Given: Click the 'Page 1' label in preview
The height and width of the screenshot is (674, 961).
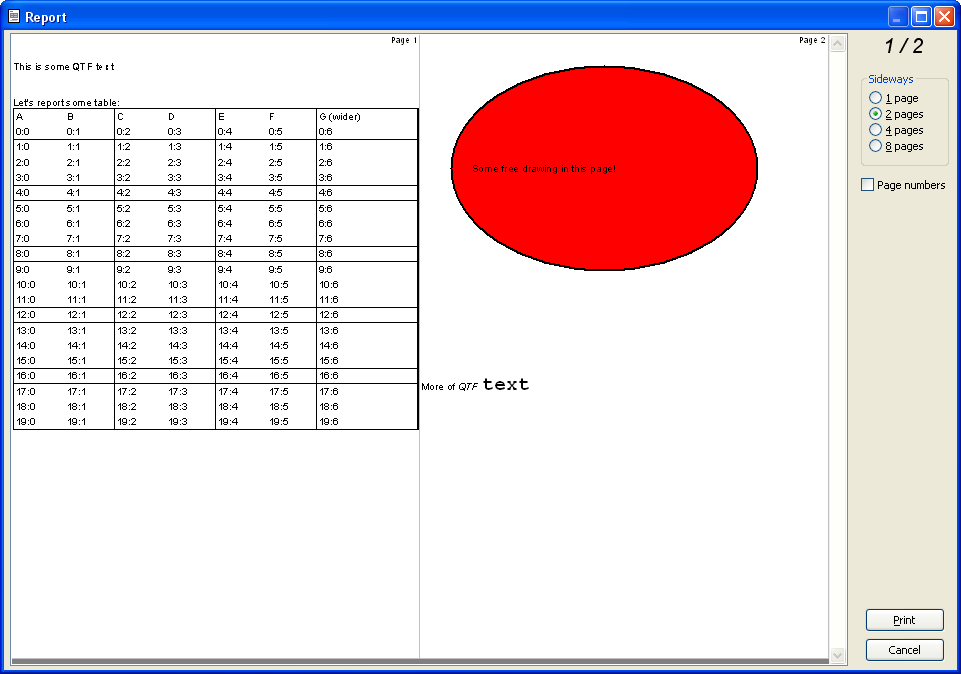Looking at the screenshot, I should click(404, 41).
